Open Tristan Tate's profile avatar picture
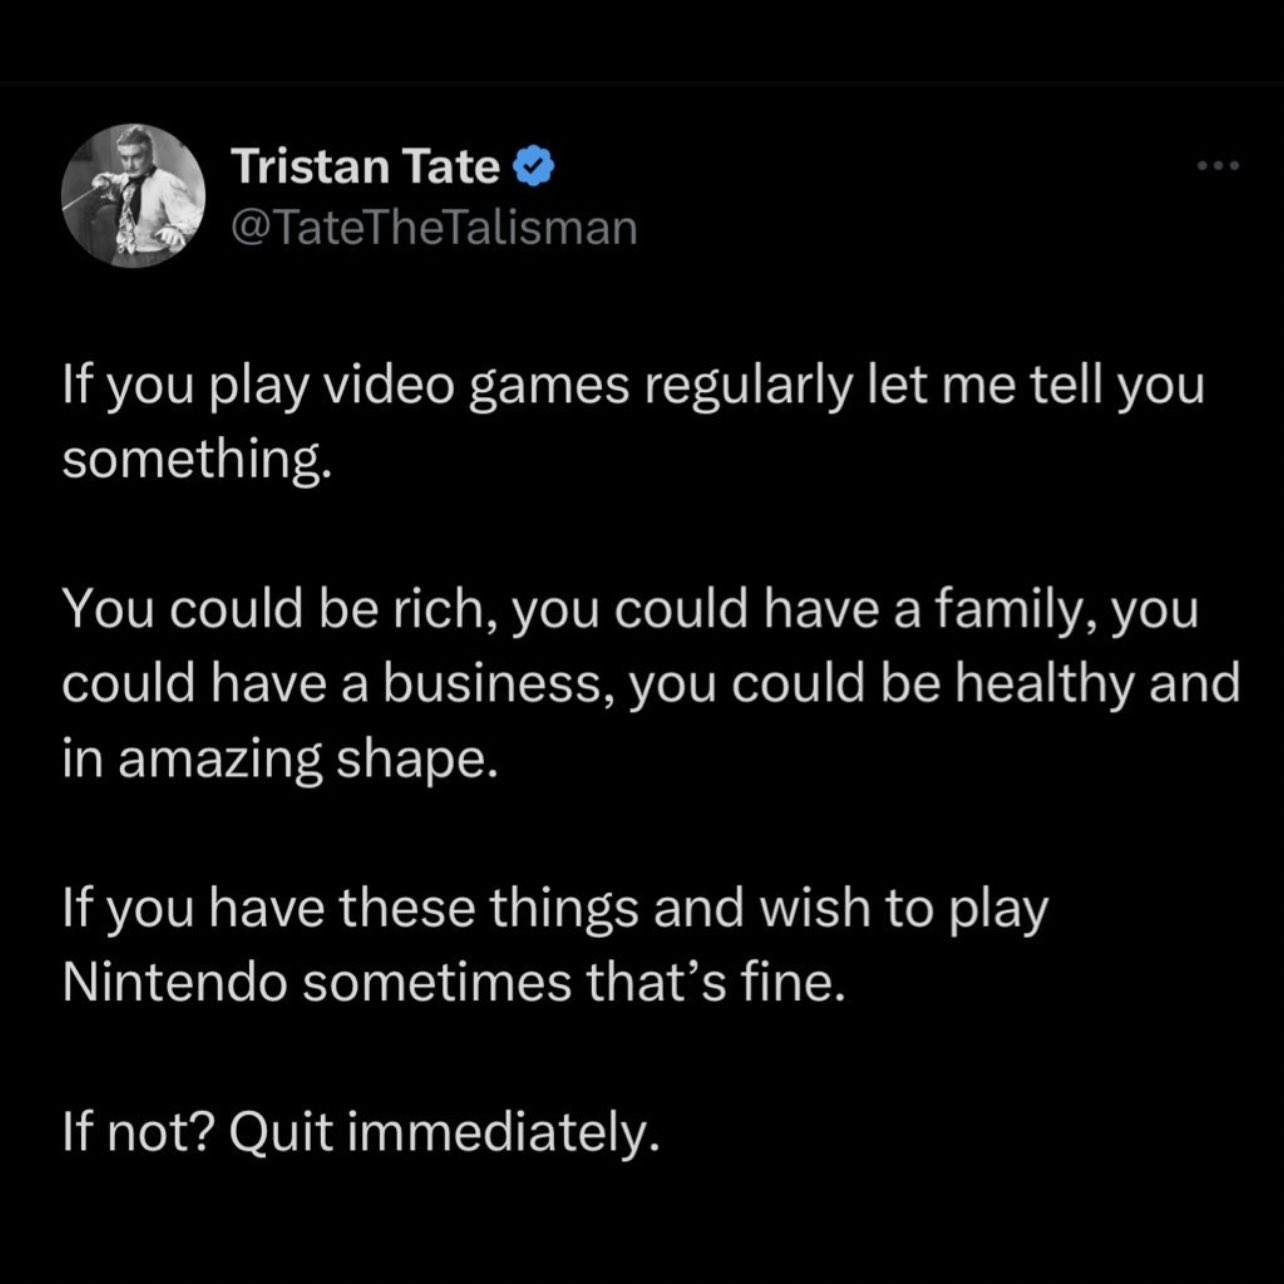This screenshot has width=1284, height=1284. click(x=133, y=195)
